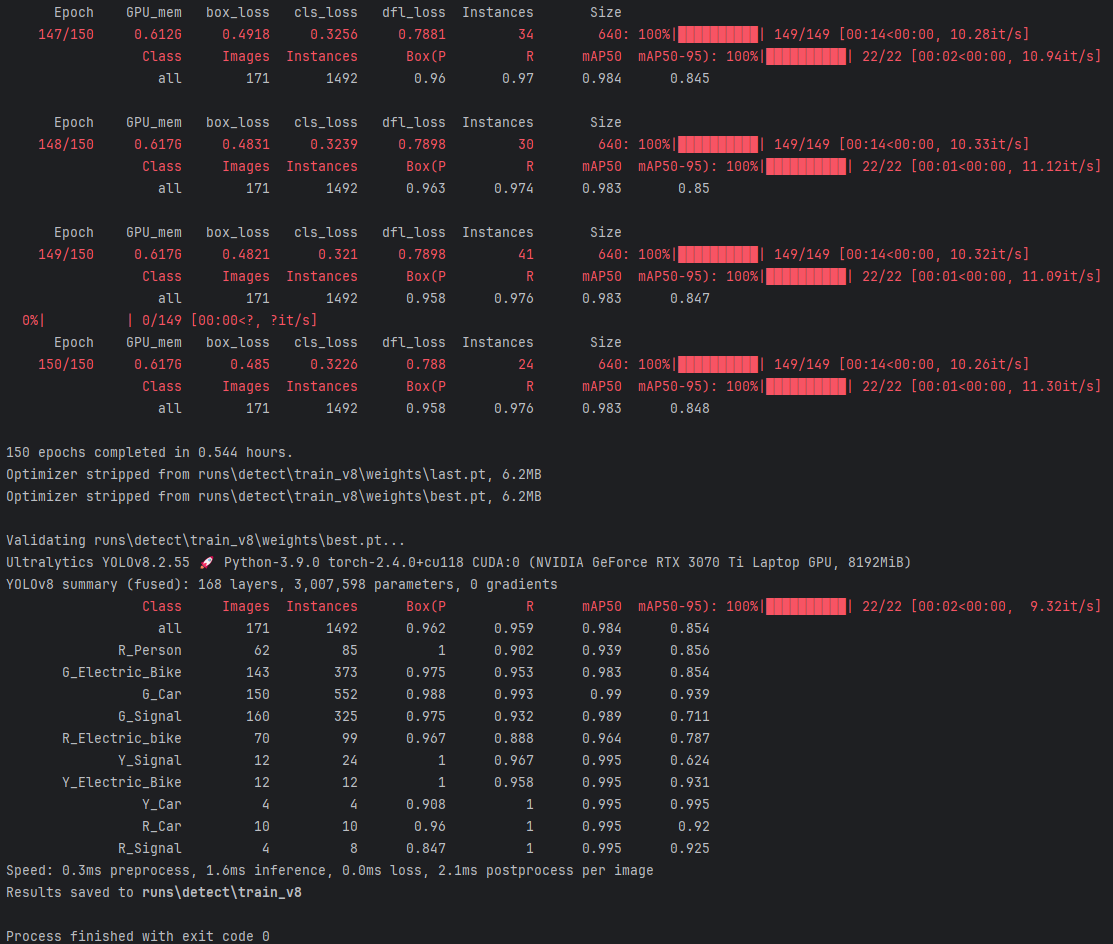The image size is (1113, 944).
Task: Click the final validation speed '9.32it/s'
Action: coord(1065,606)
